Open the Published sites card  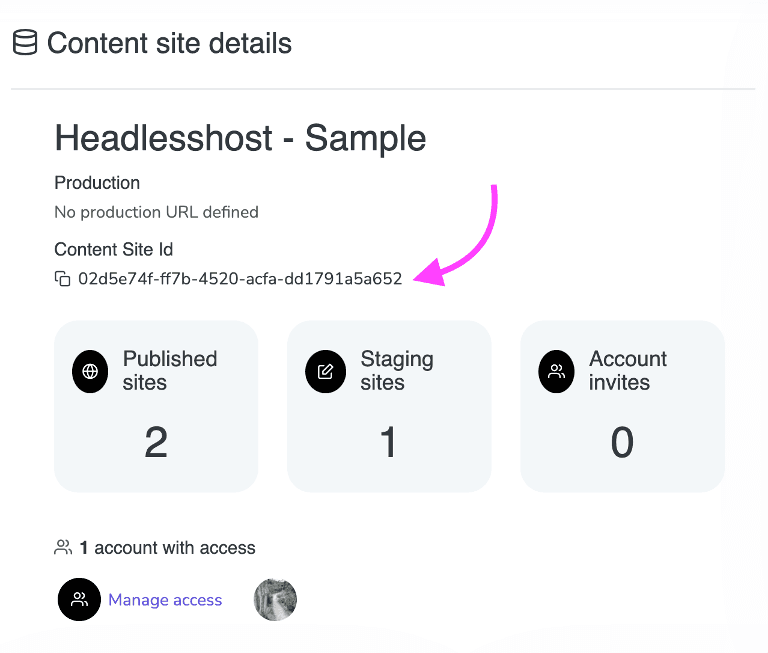coord(156,406)
